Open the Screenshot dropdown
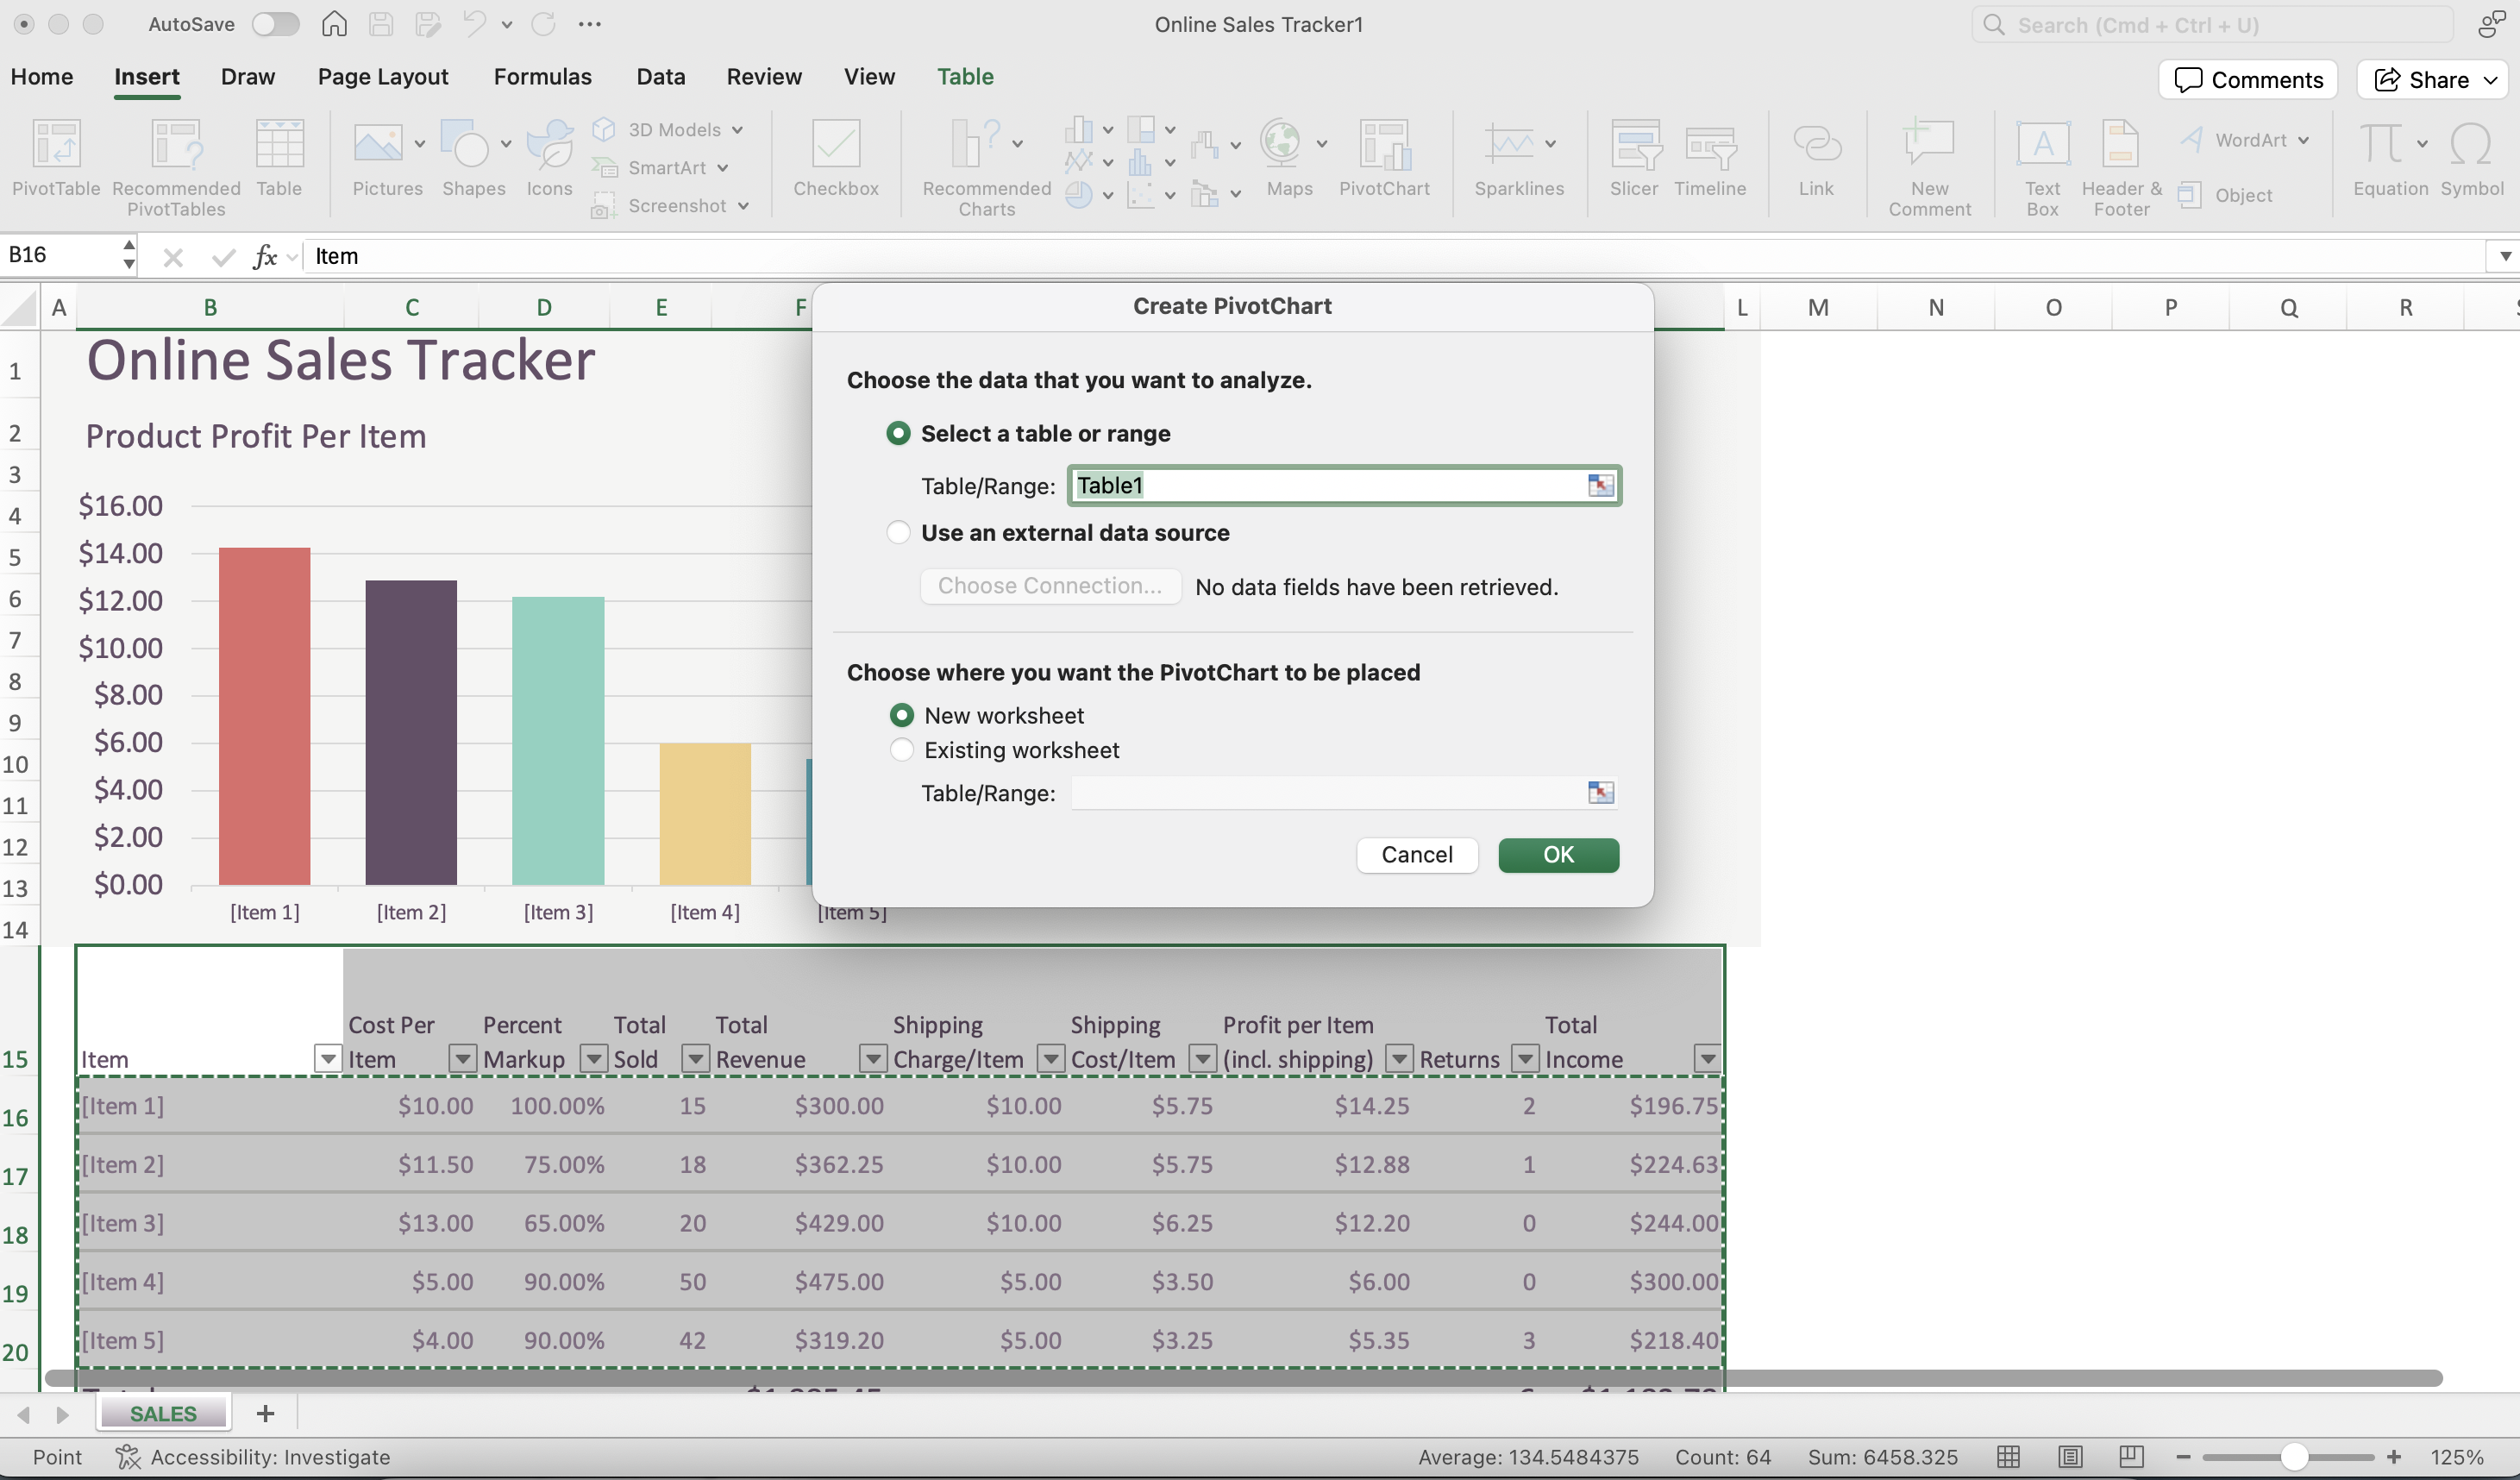 [x=743, y=206]
